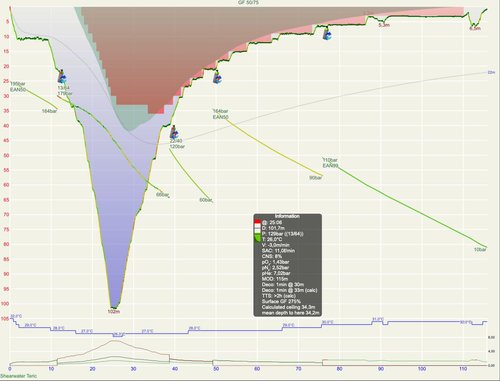This screenshot has width=500, height=381.
Task: Click the 26,7°C minimum temperature label
Action: tap(118, 334)
